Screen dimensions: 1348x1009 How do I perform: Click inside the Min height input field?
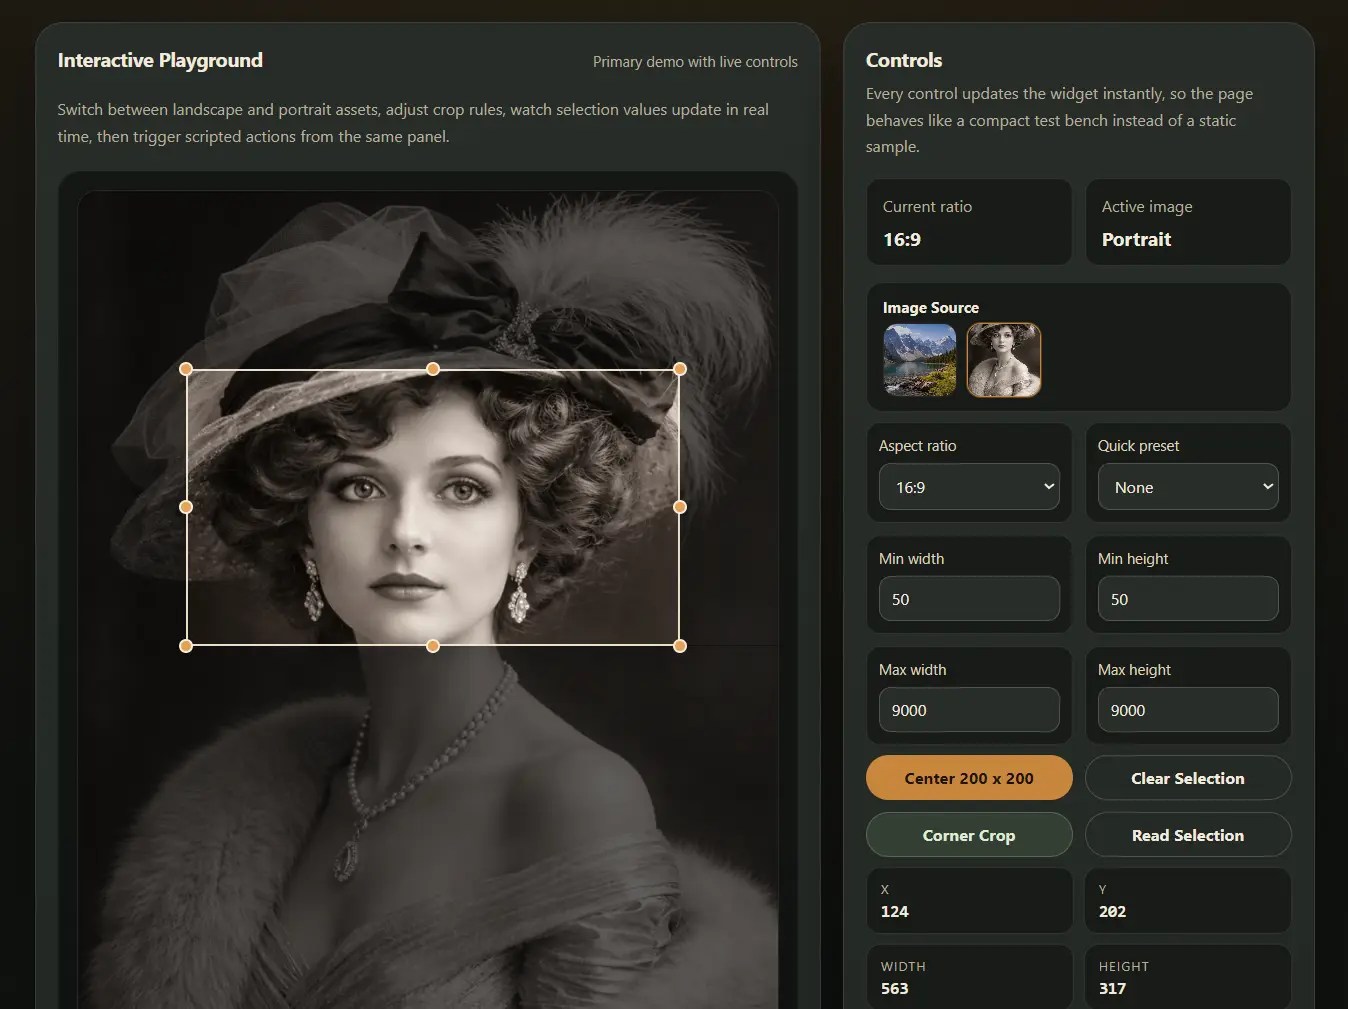click(x=1187, y=599)
